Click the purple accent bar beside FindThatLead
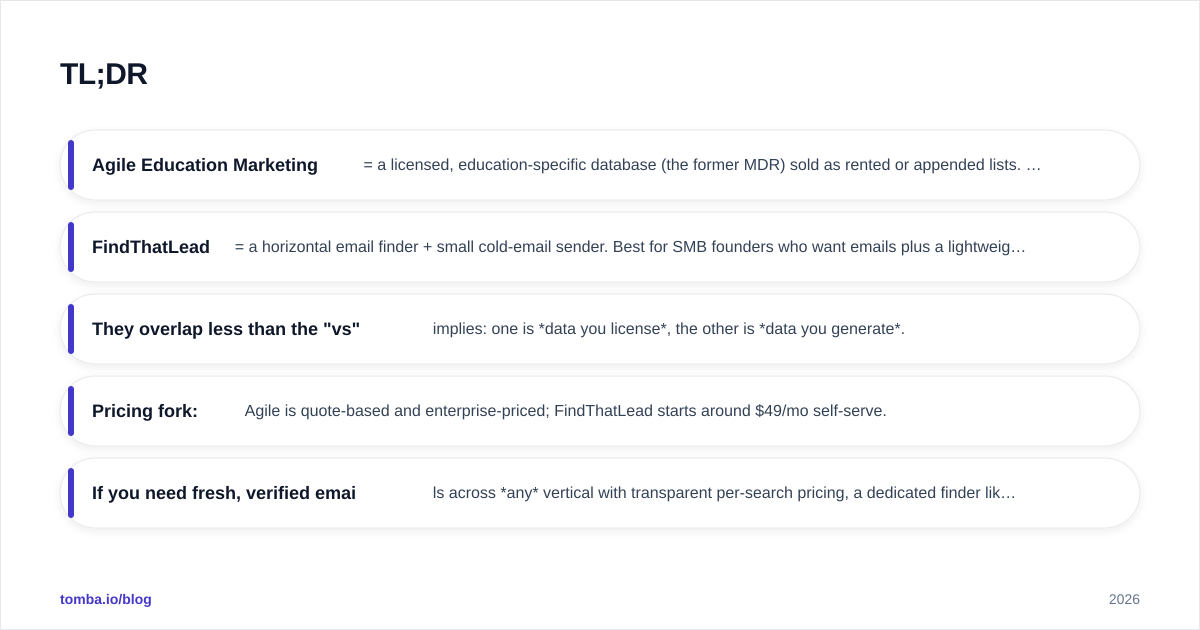The image size is (1200, 630). click(x=71, y=247)
